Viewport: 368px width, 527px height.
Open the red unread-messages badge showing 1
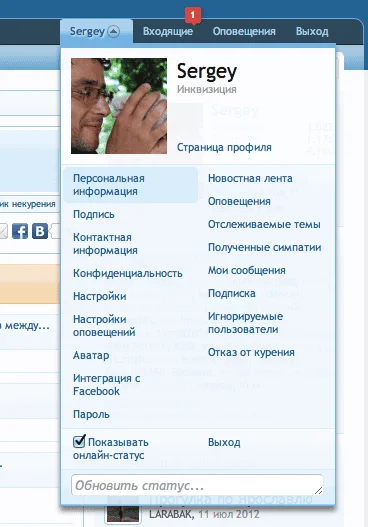(x=193, y=15)
